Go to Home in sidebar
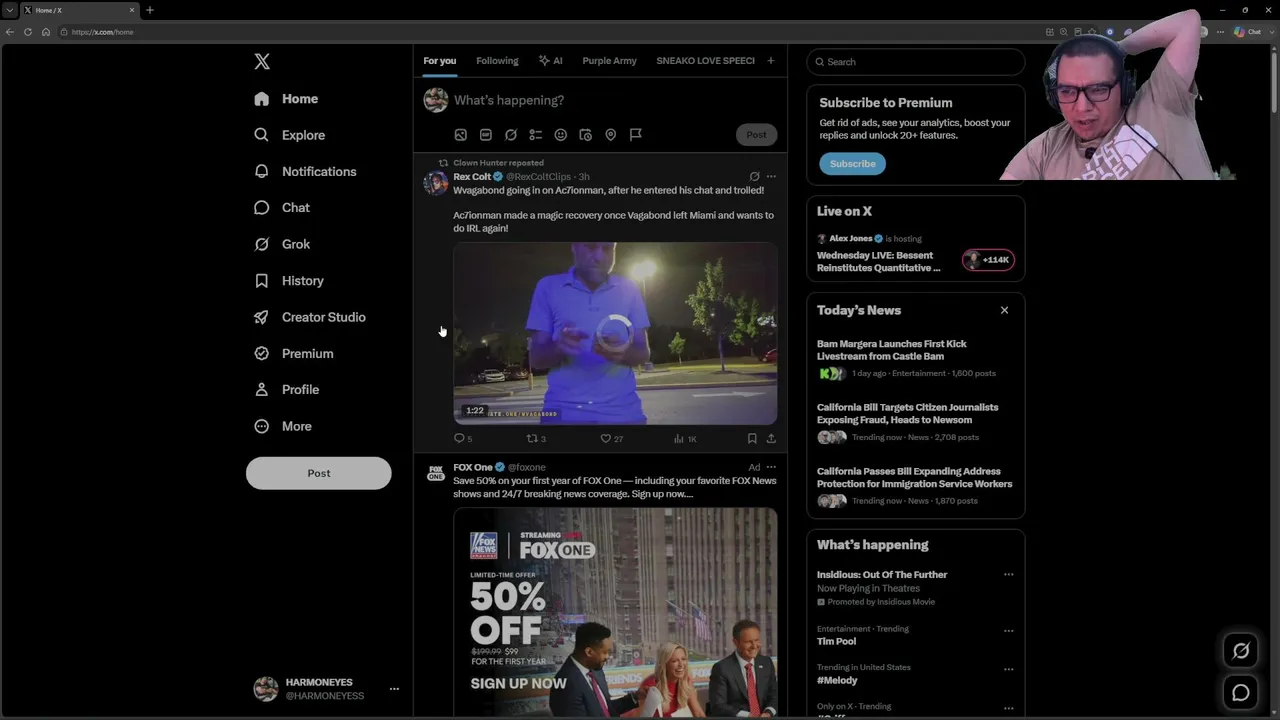 tap(286, 99)
